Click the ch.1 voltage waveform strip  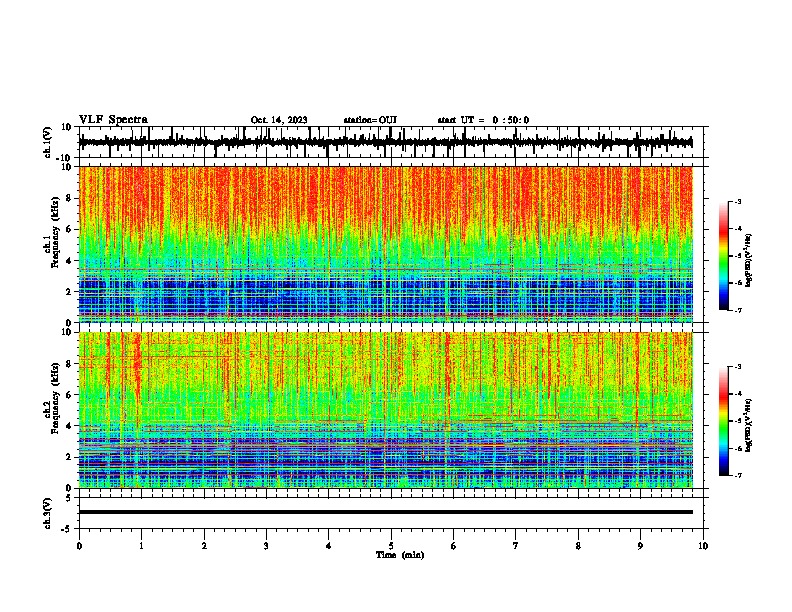385,142
